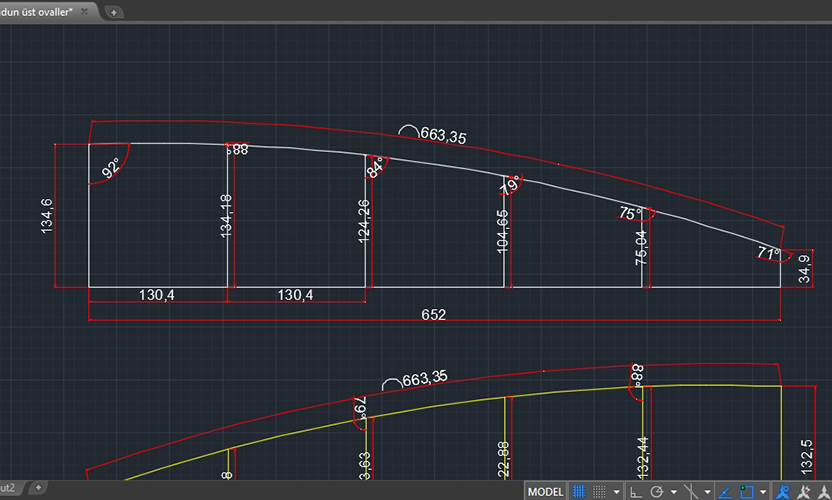The height and width of the screenshot is (500, 832).
Task: Click the MODEL space button
Action: [x=545, y=492]
